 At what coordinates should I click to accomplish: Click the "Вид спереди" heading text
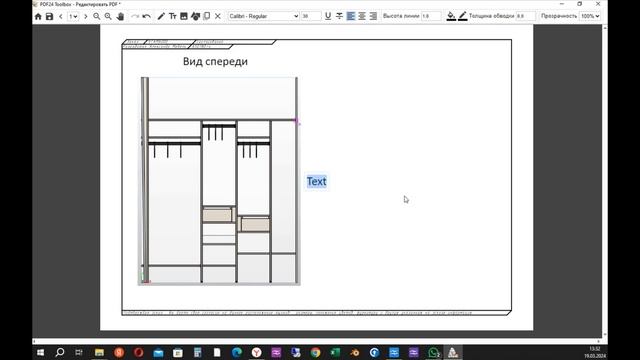click(215, 61)
